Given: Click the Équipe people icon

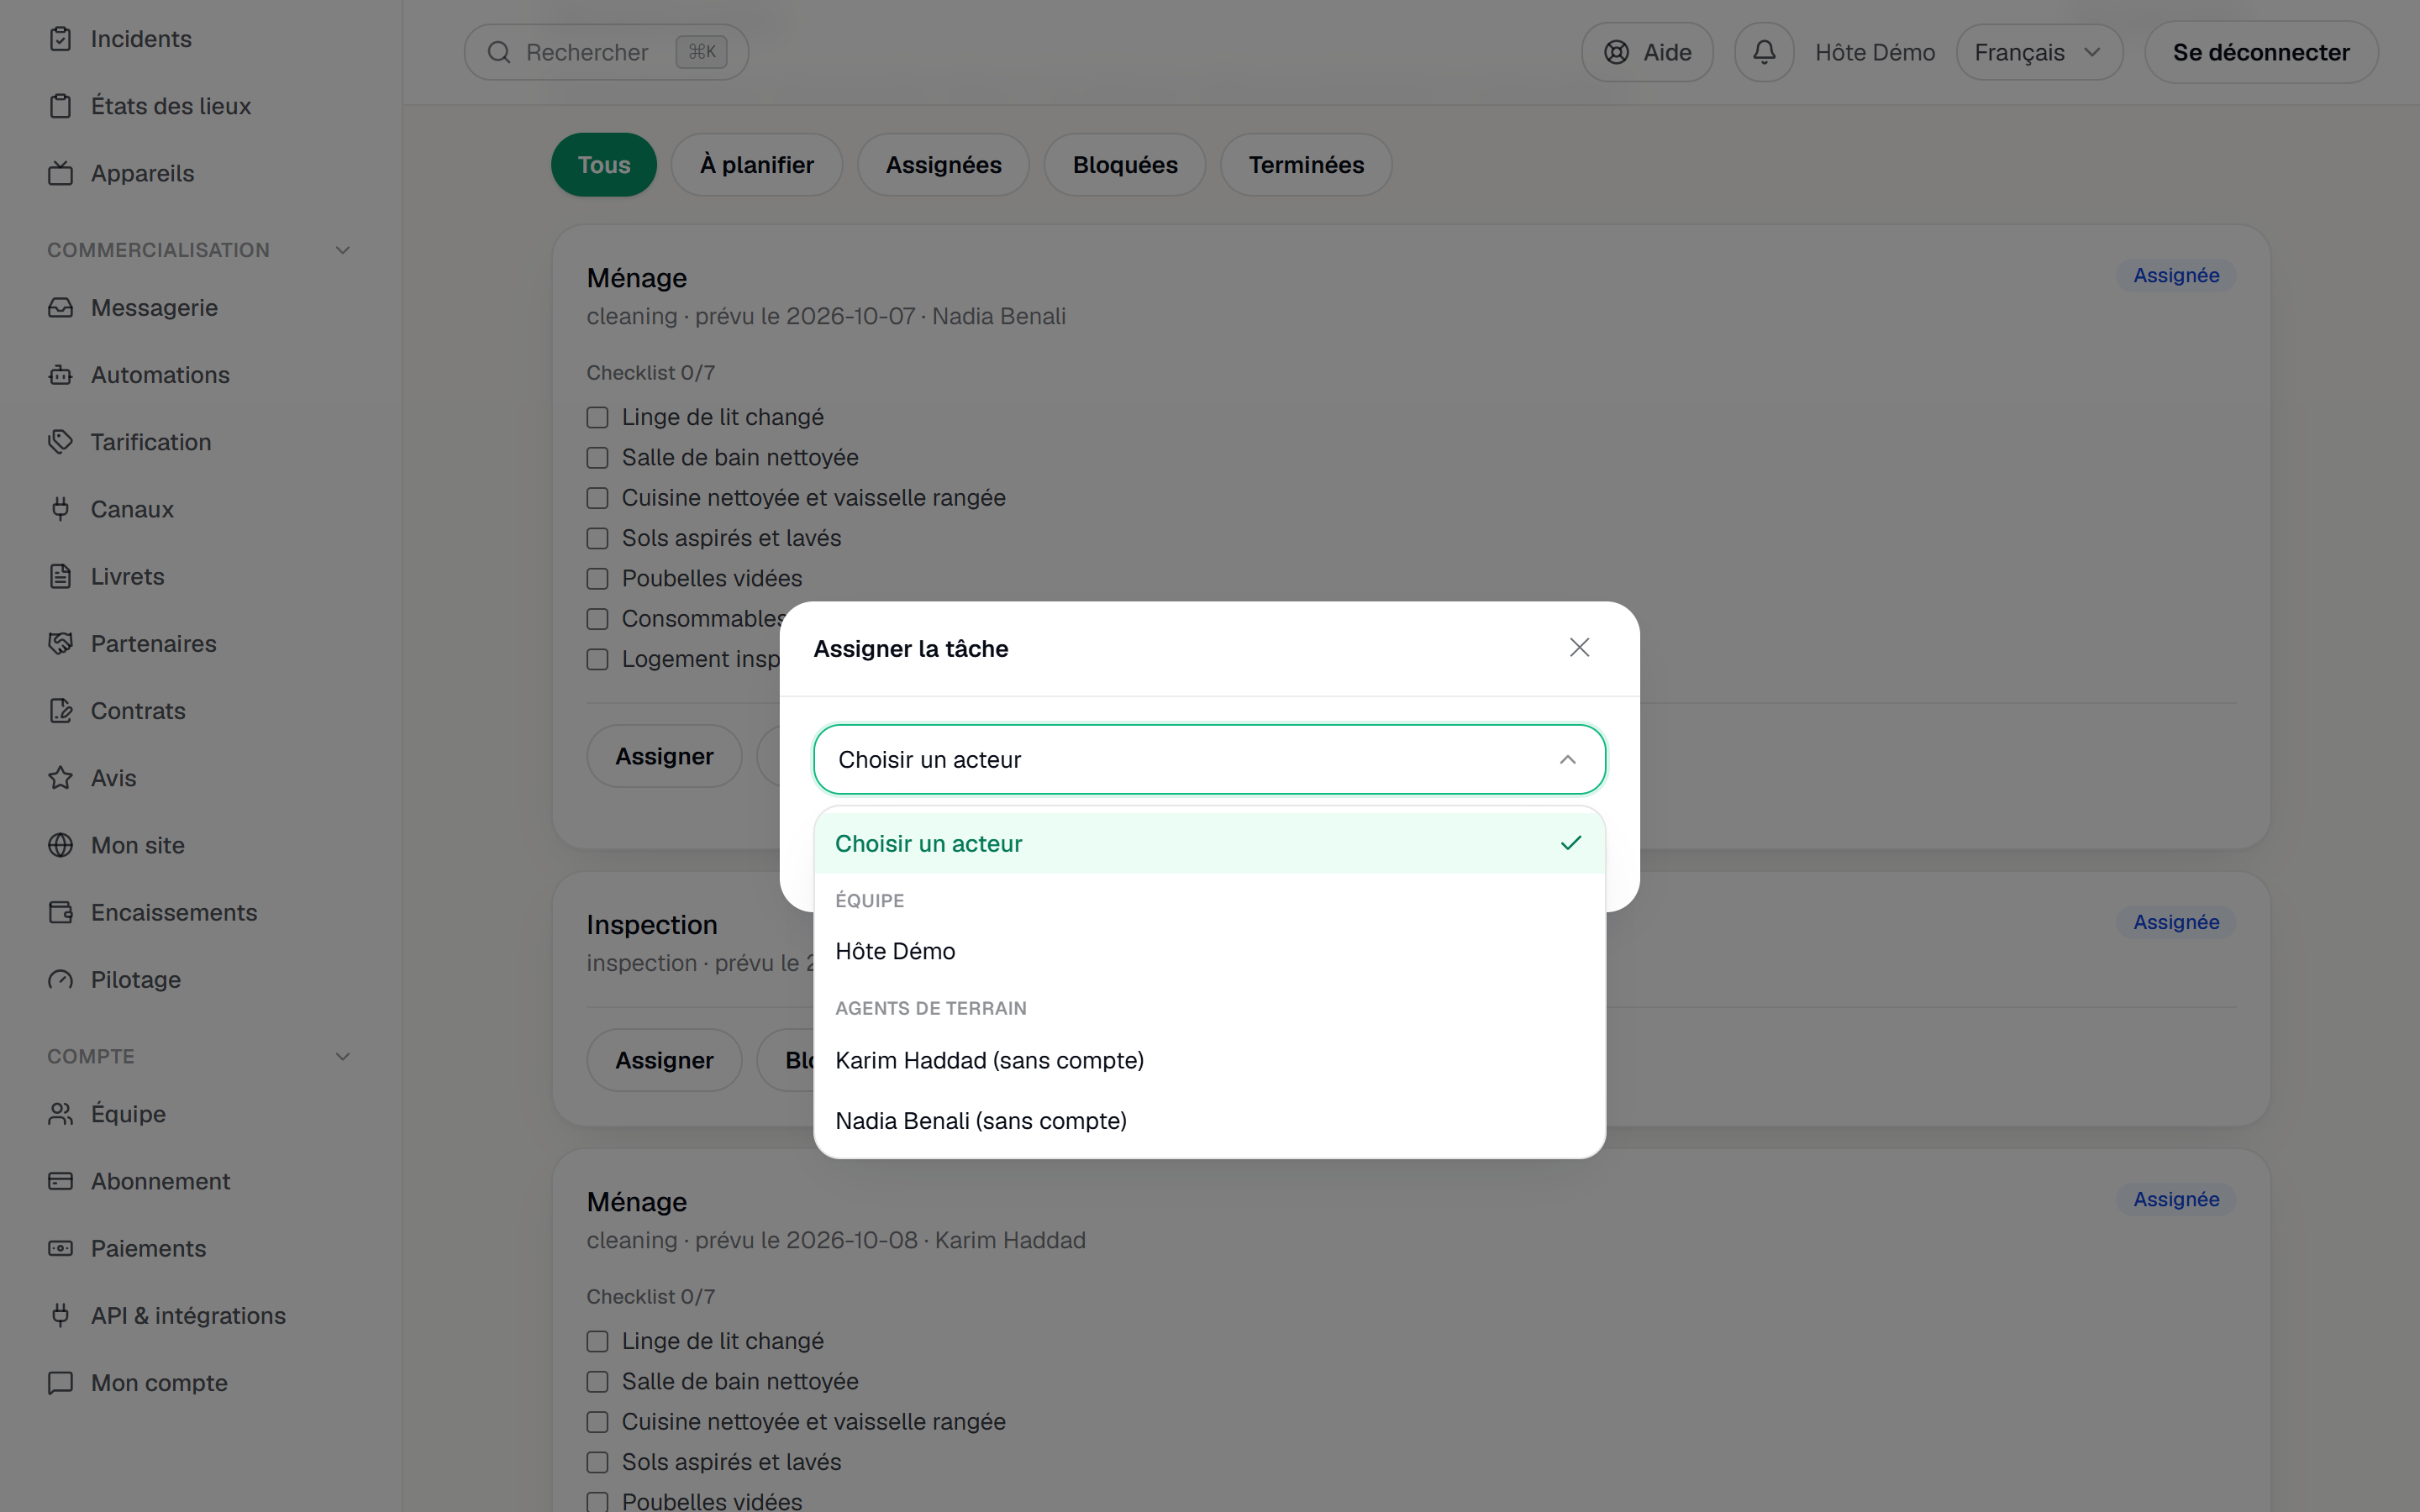Looking at the screenshot, I should pos(60,1114).
